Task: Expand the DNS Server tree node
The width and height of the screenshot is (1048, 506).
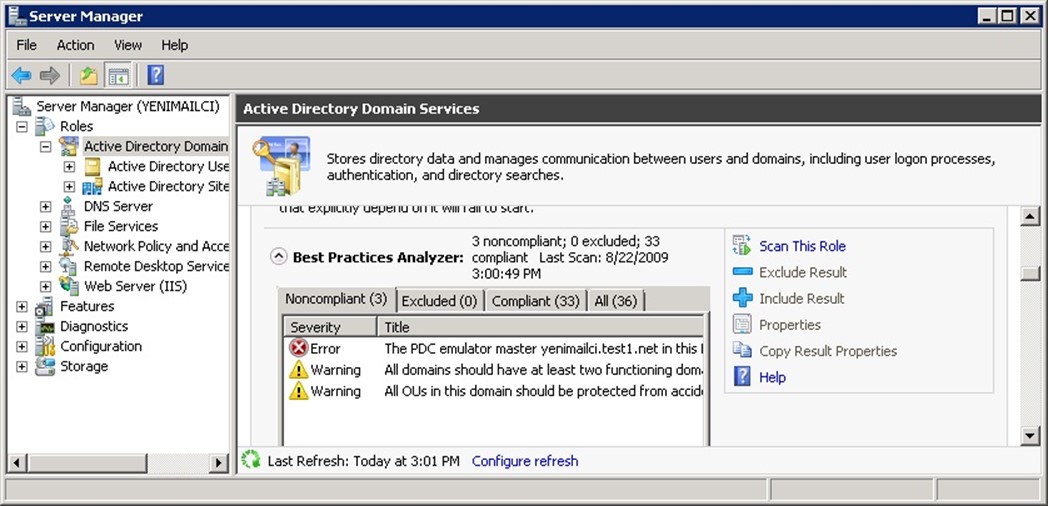Action: coord(46,206)
